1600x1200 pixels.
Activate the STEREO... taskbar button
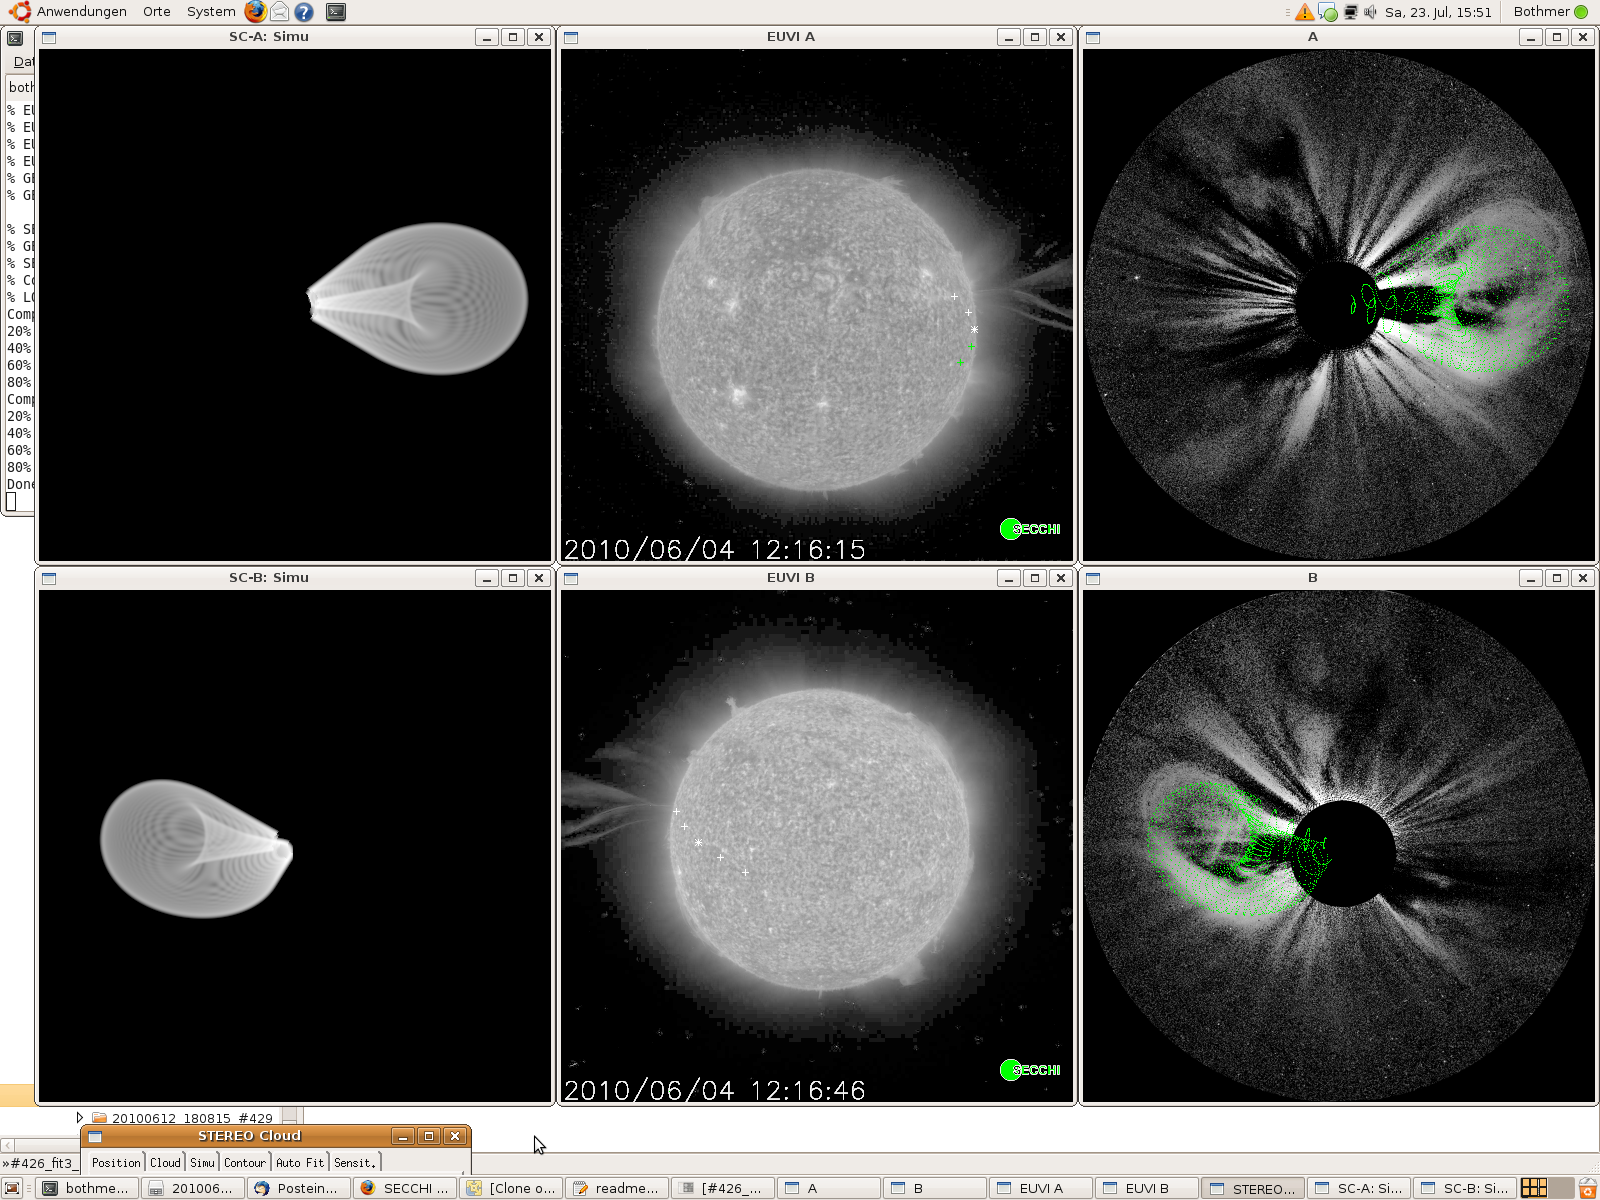tap(1253, 1188)
